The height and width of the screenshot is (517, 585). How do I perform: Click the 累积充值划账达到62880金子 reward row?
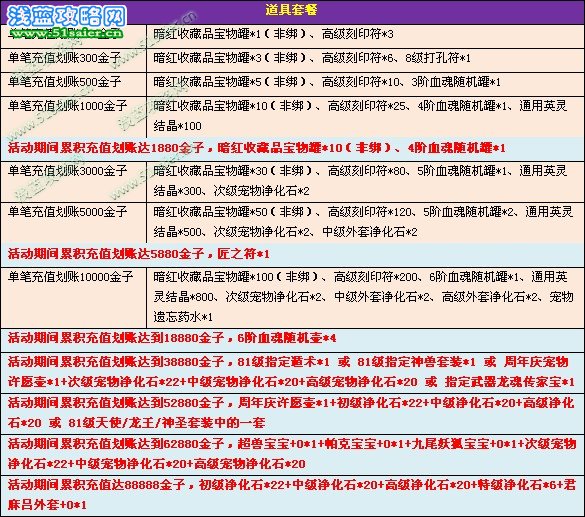(x=292, y=454)
